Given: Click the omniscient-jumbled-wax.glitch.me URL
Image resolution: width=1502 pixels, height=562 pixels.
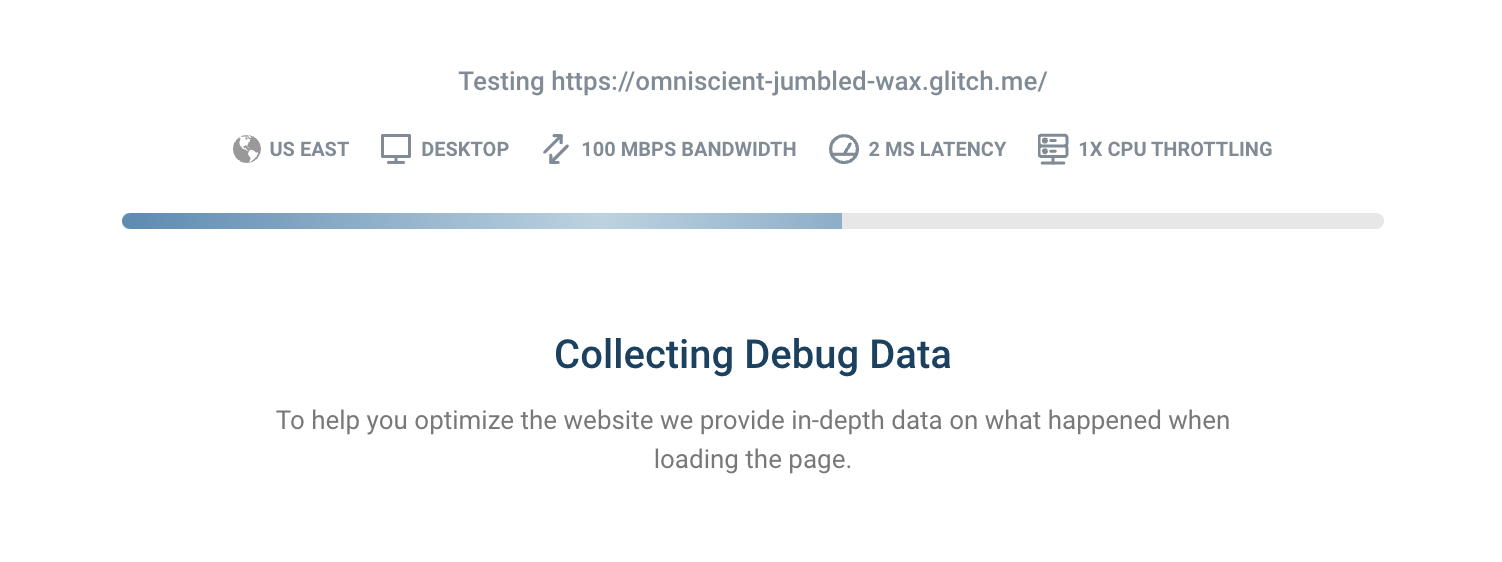Looking at the screenshot, I should click(x=799, y=82).
